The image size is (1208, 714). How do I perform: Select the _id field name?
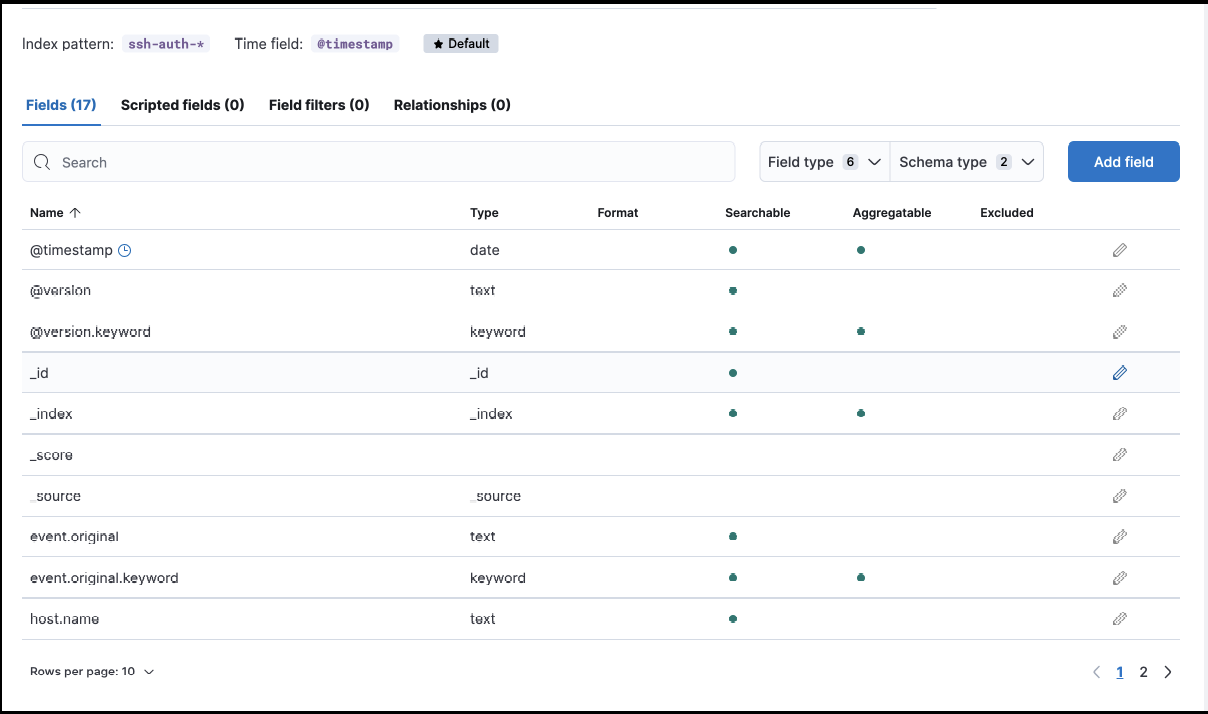coord(39,373)
